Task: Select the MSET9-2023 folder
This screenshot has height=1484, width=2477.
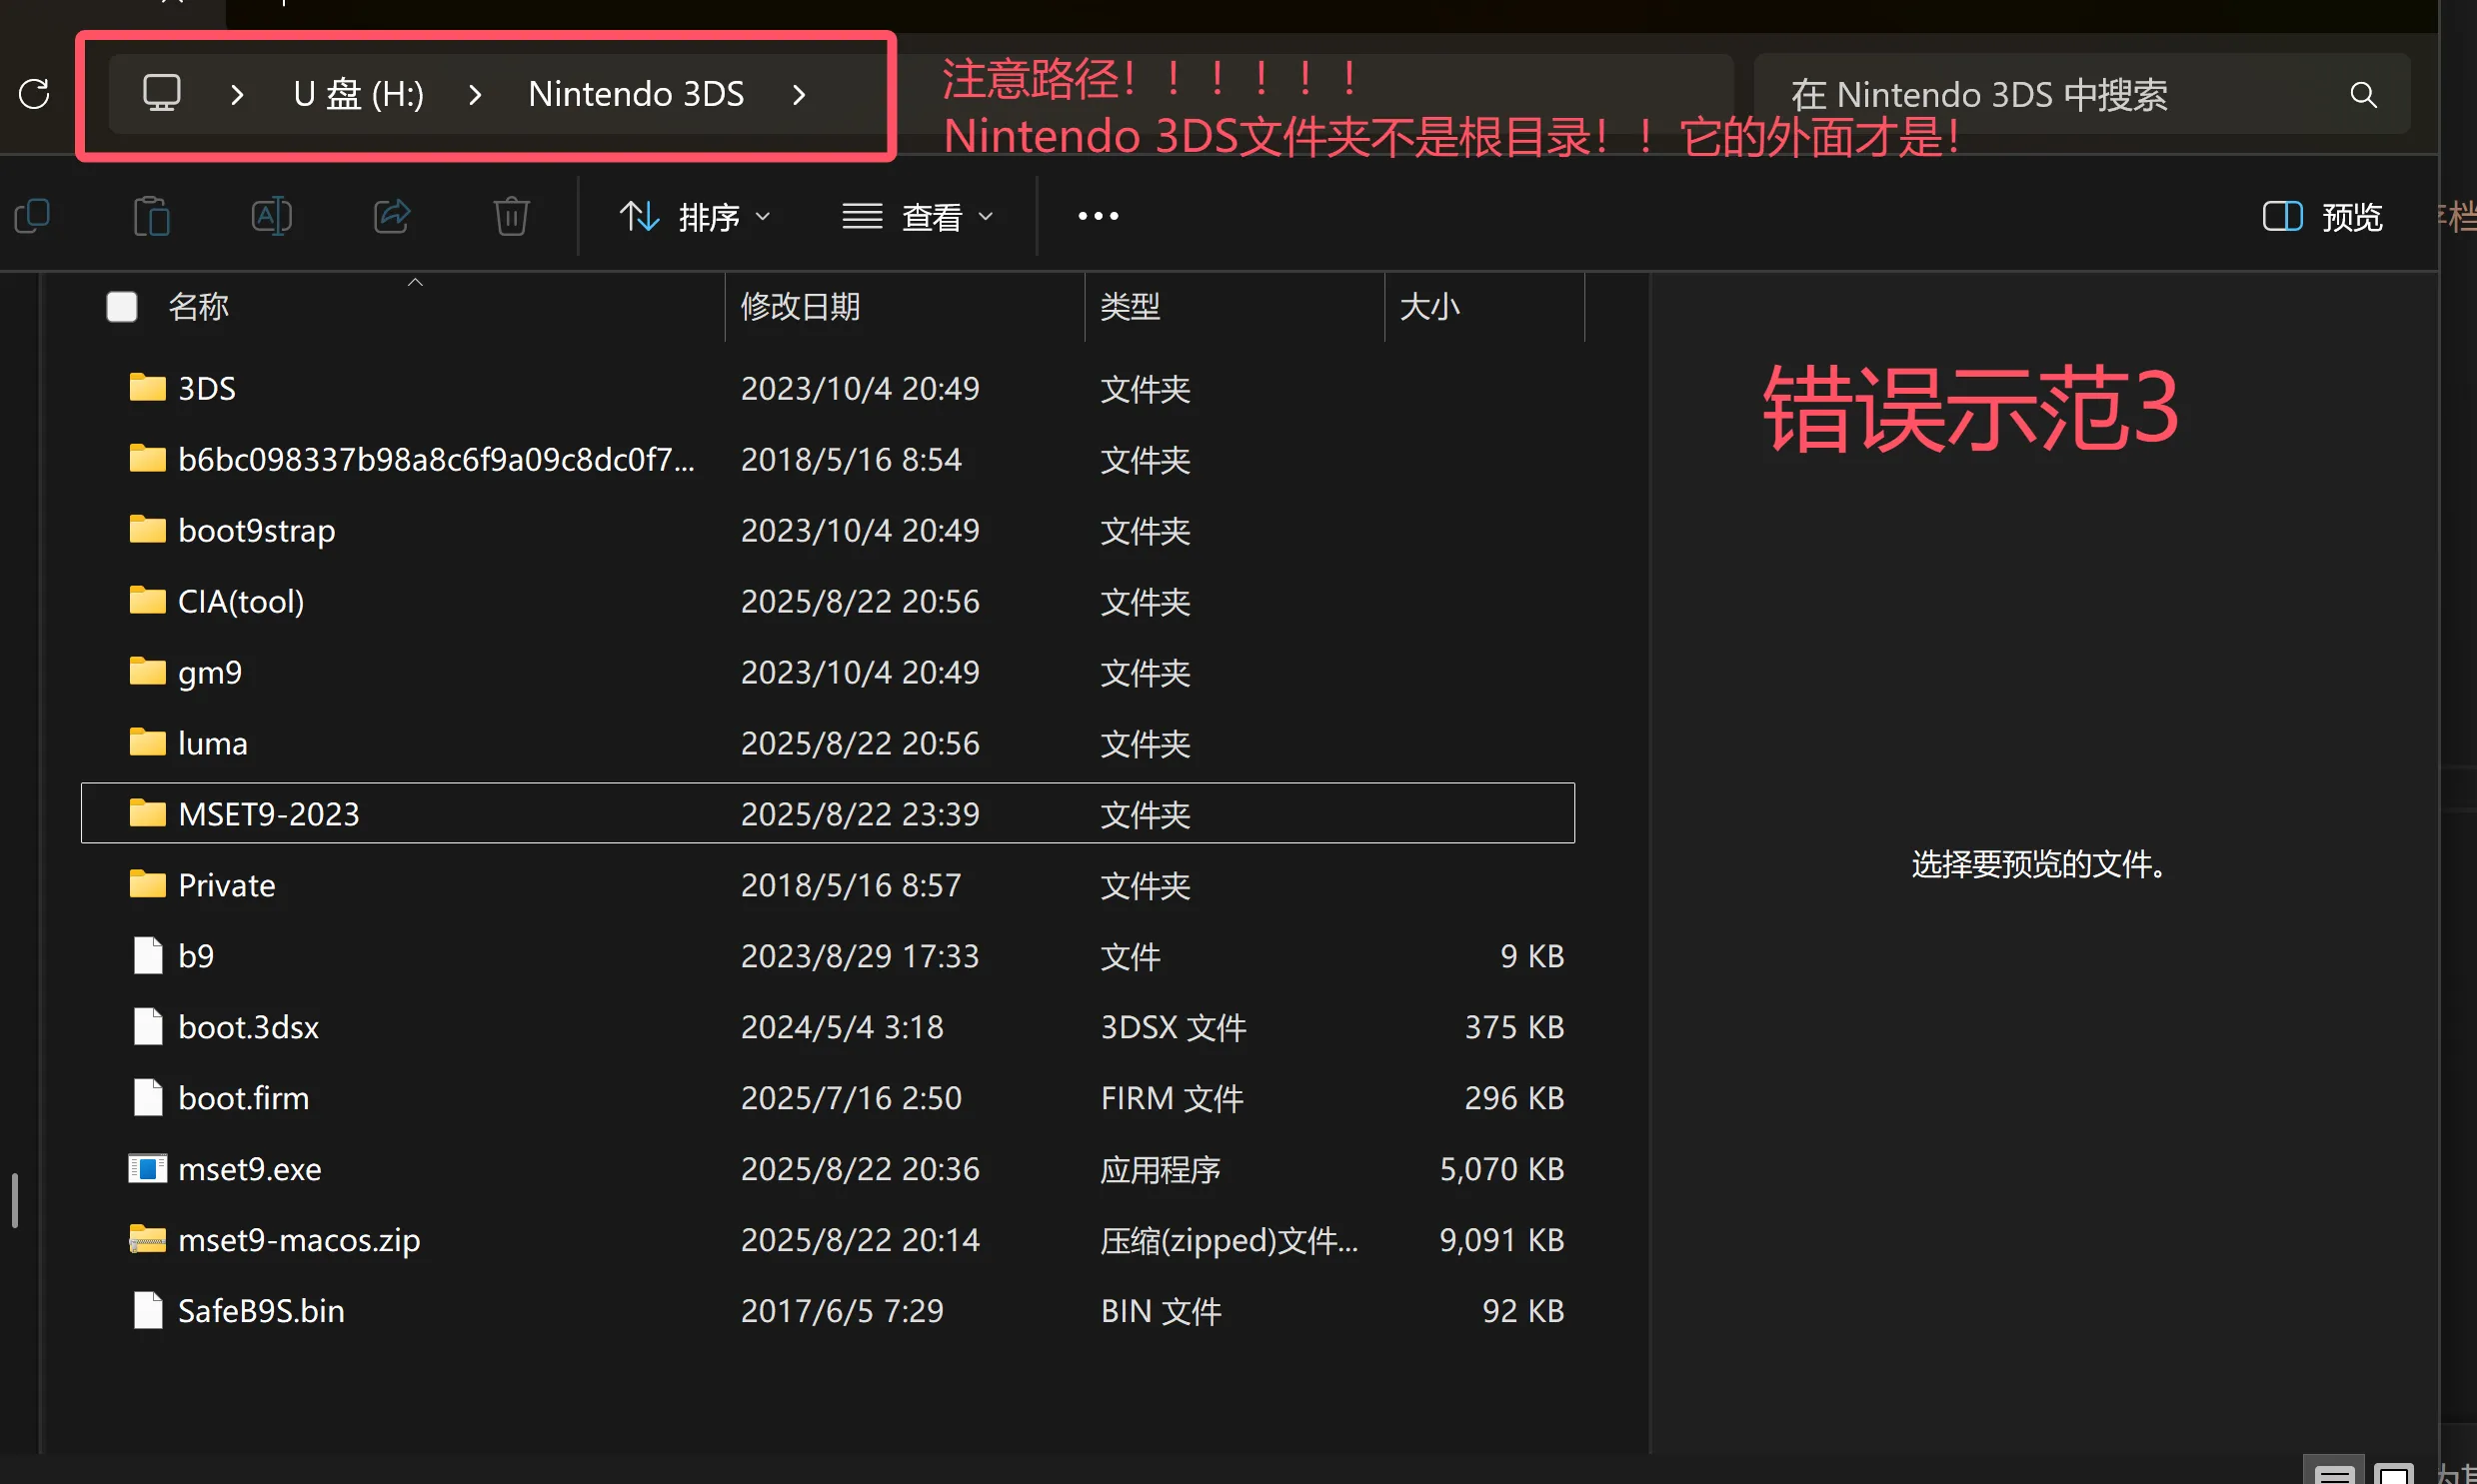Action: 268,814
